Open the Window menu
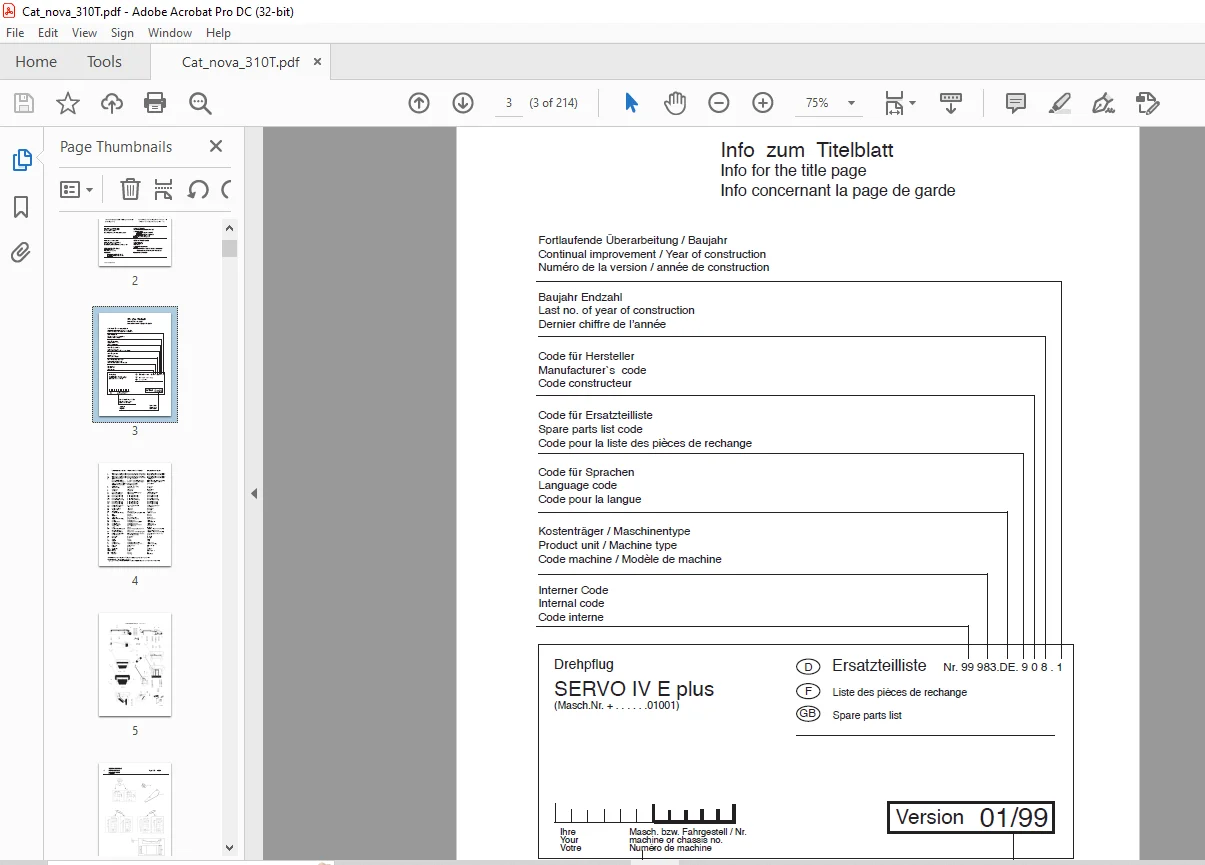The height and width of the screenshot is (865, 1205). tap(170, 33)
